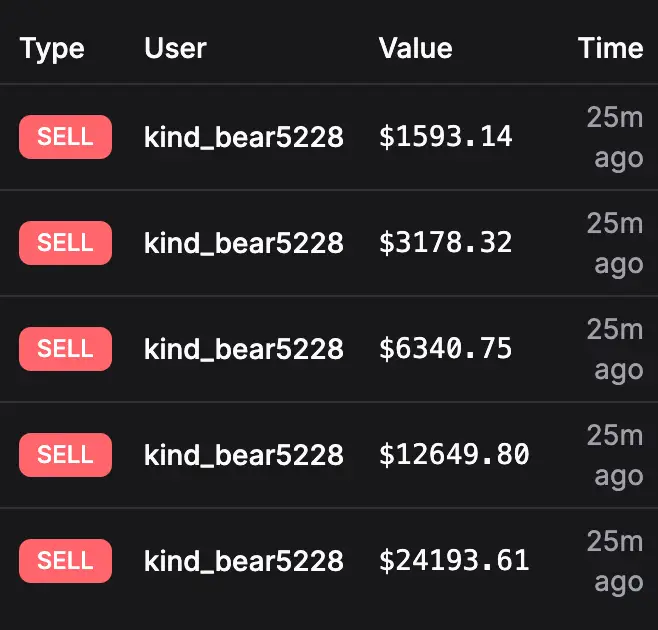Select the $1593.14 value cell
Image resolution: width=658 pixels, height=630 pixels.
(446, 137)
